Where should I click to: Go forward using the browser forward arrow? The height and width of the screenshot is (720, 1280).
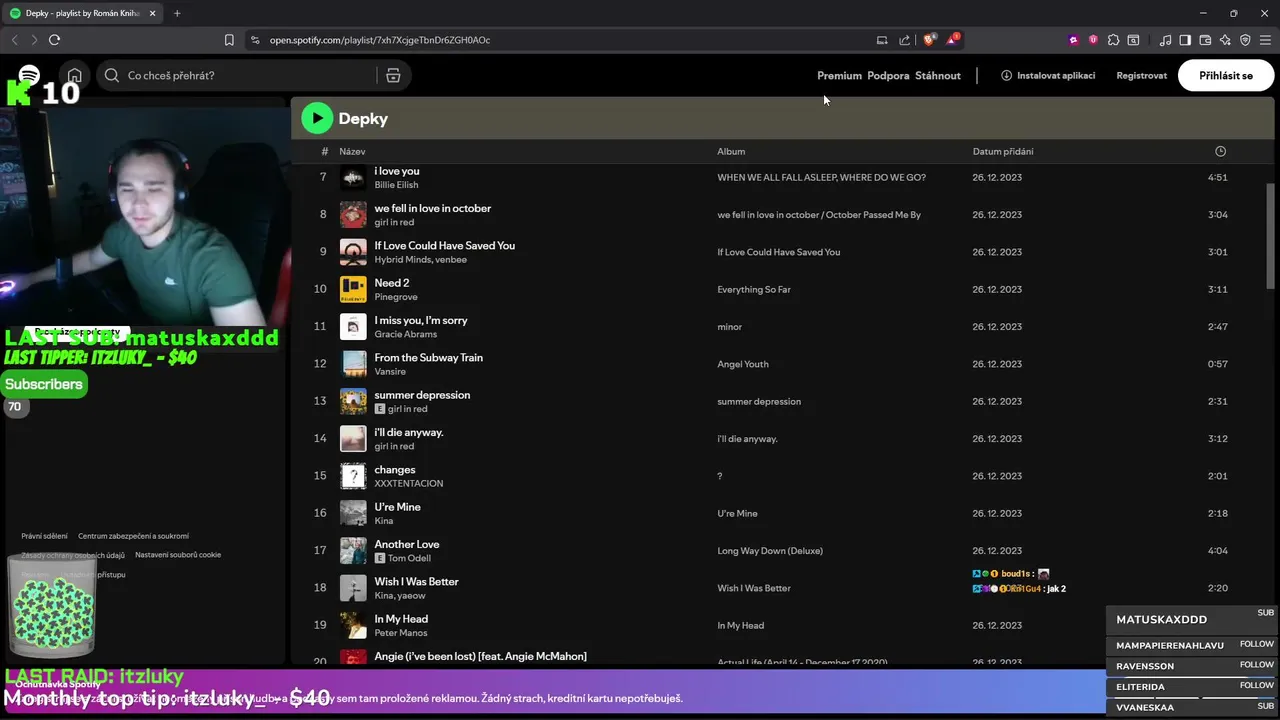[33, 40]
